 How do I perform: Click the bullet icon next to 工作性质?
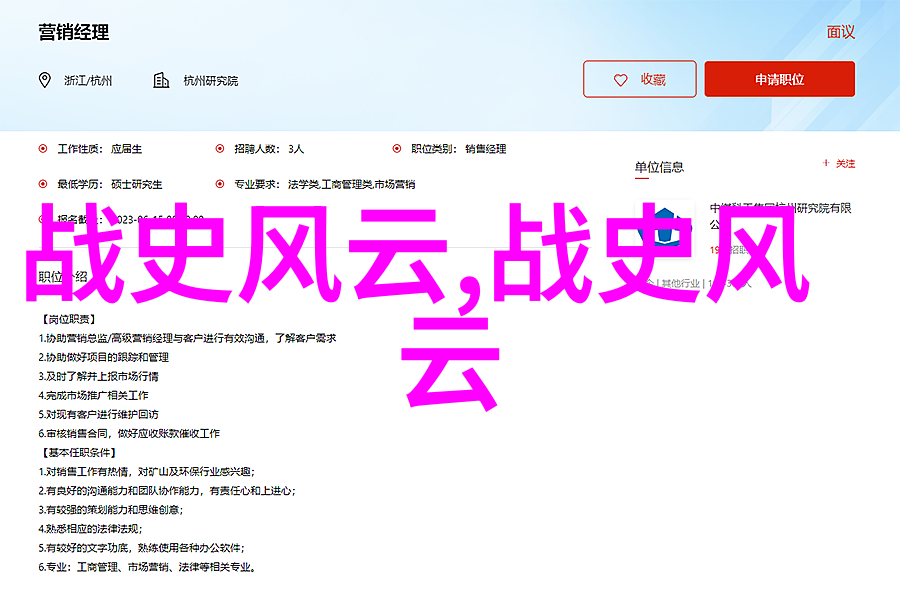point(43,148)
